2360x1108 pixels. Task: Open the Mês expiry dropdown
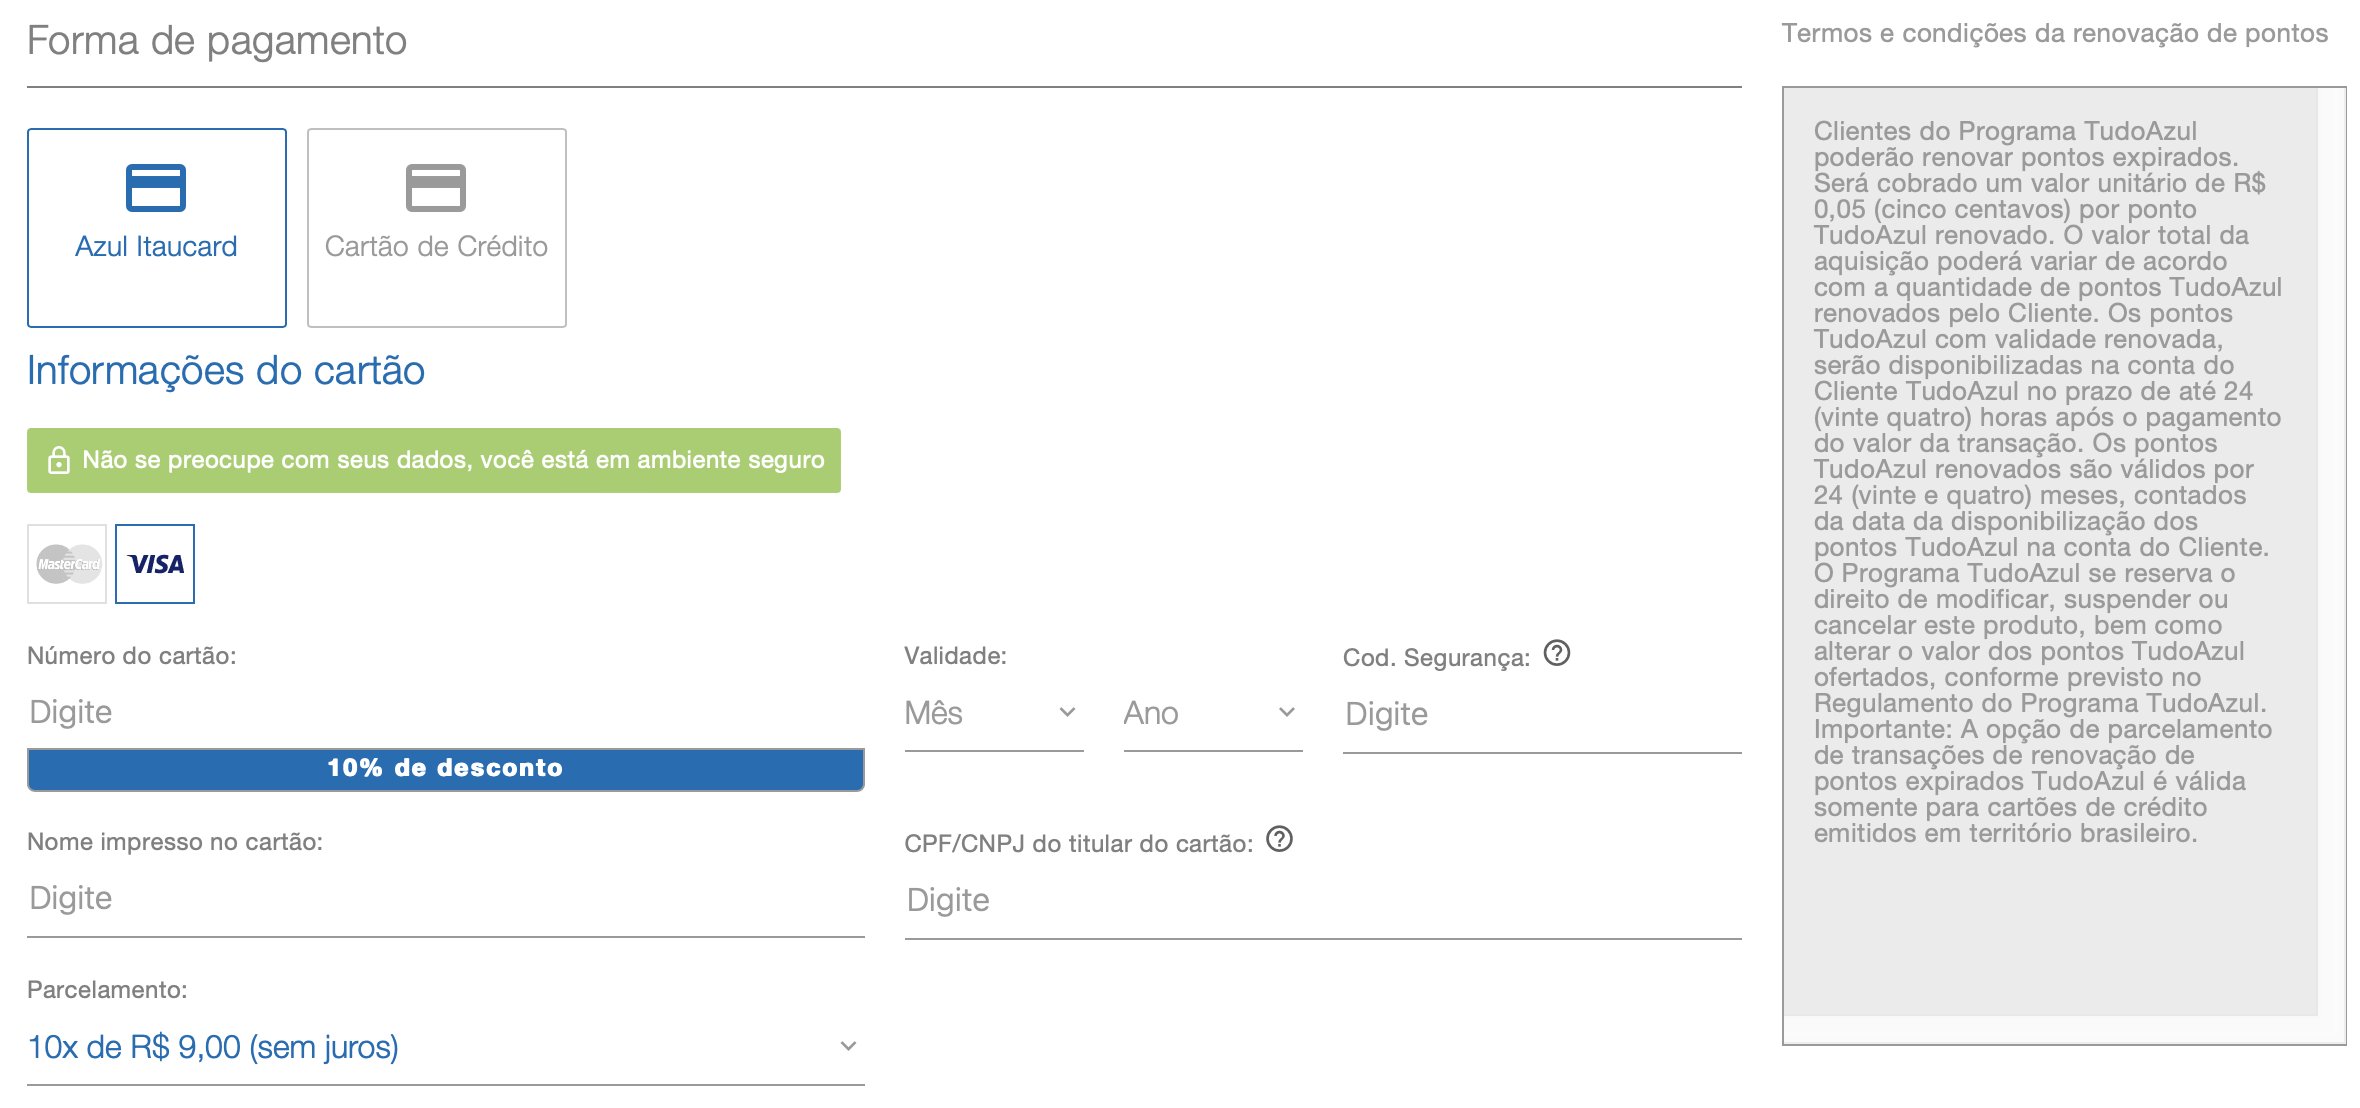pos(994,714)
